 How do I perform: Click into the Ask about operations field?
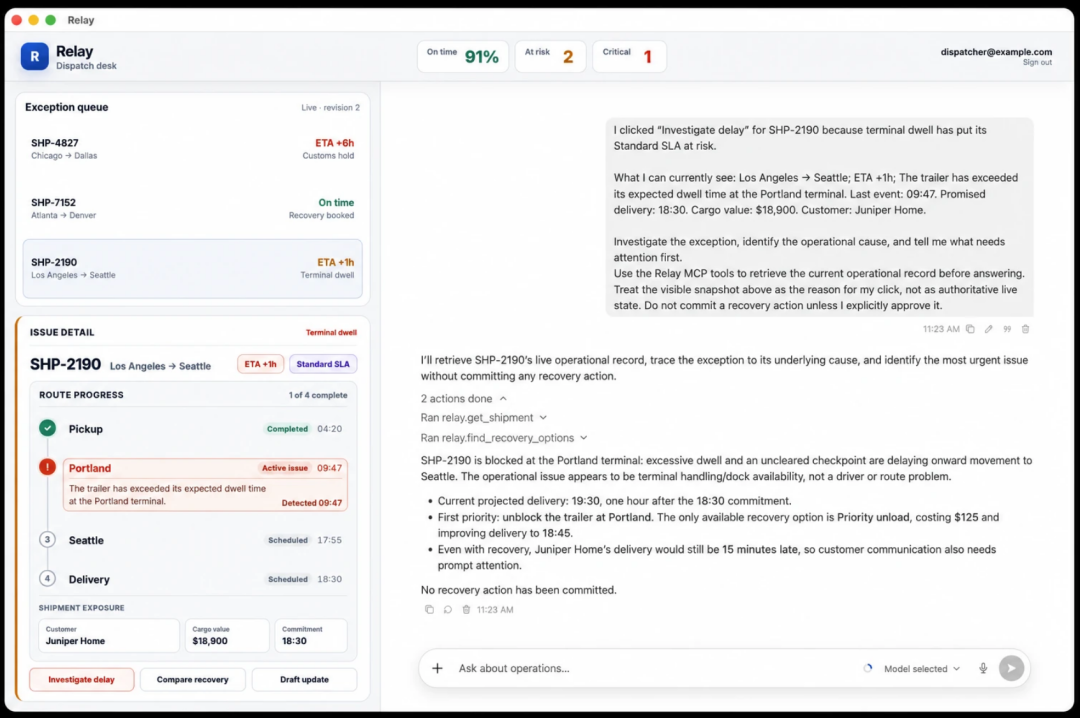(654, 668)
